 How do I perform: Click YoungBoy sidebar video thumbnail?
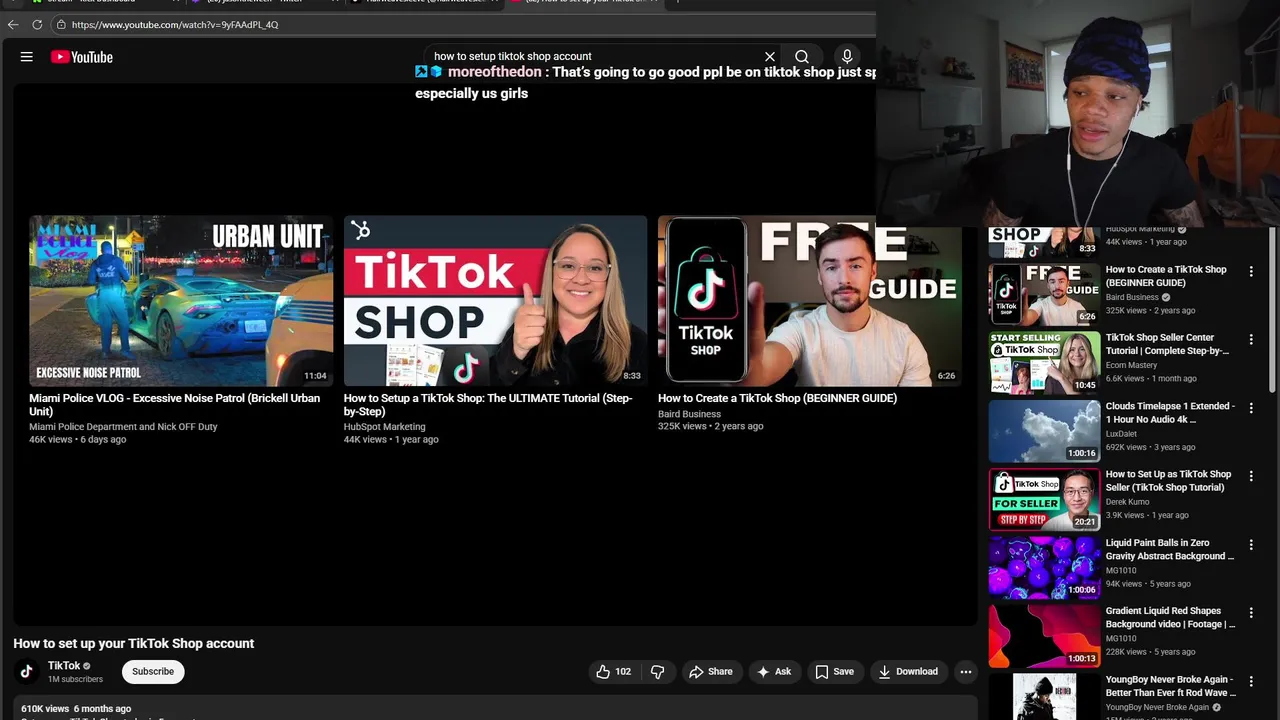1044,697
